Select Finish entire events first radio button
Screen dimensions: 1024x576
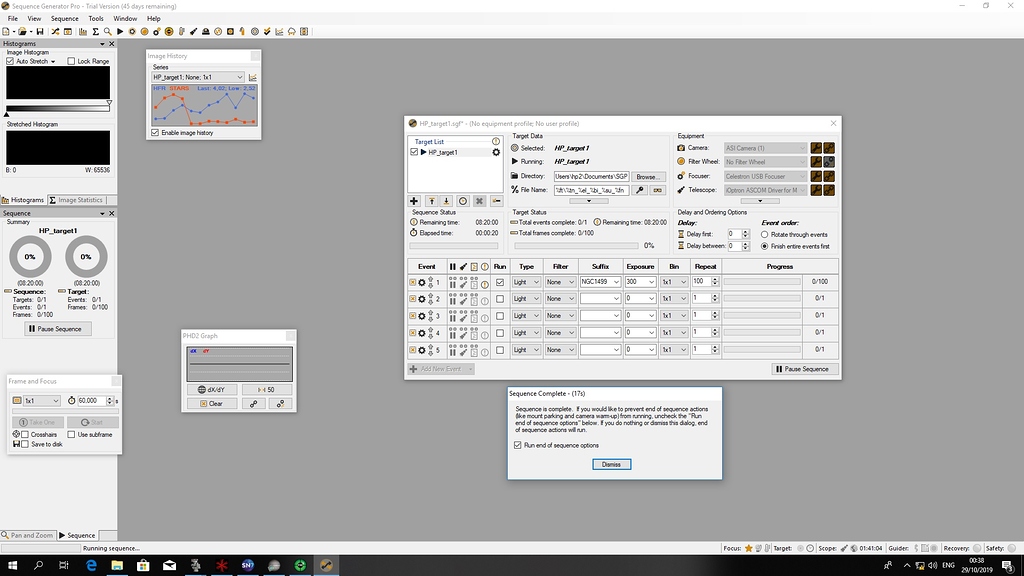pos(765,246)
